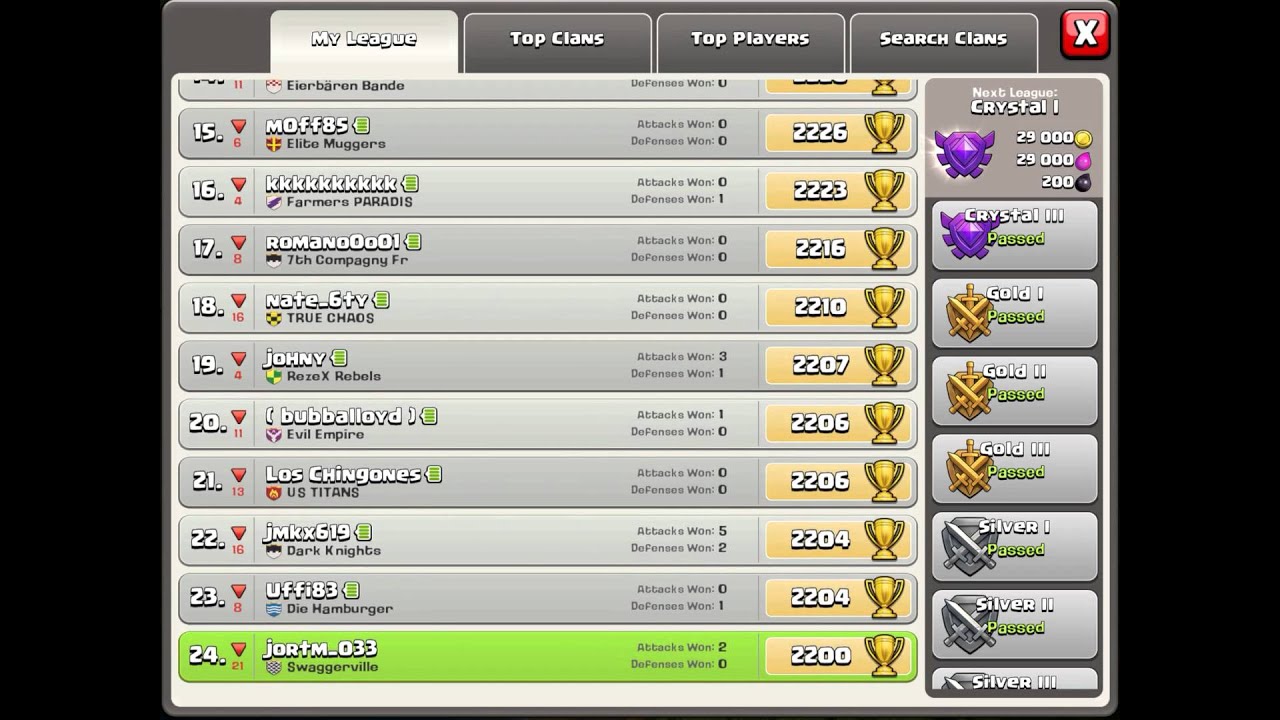
Task: Open jmkx619's ranking row
Action: pos(547,540)
